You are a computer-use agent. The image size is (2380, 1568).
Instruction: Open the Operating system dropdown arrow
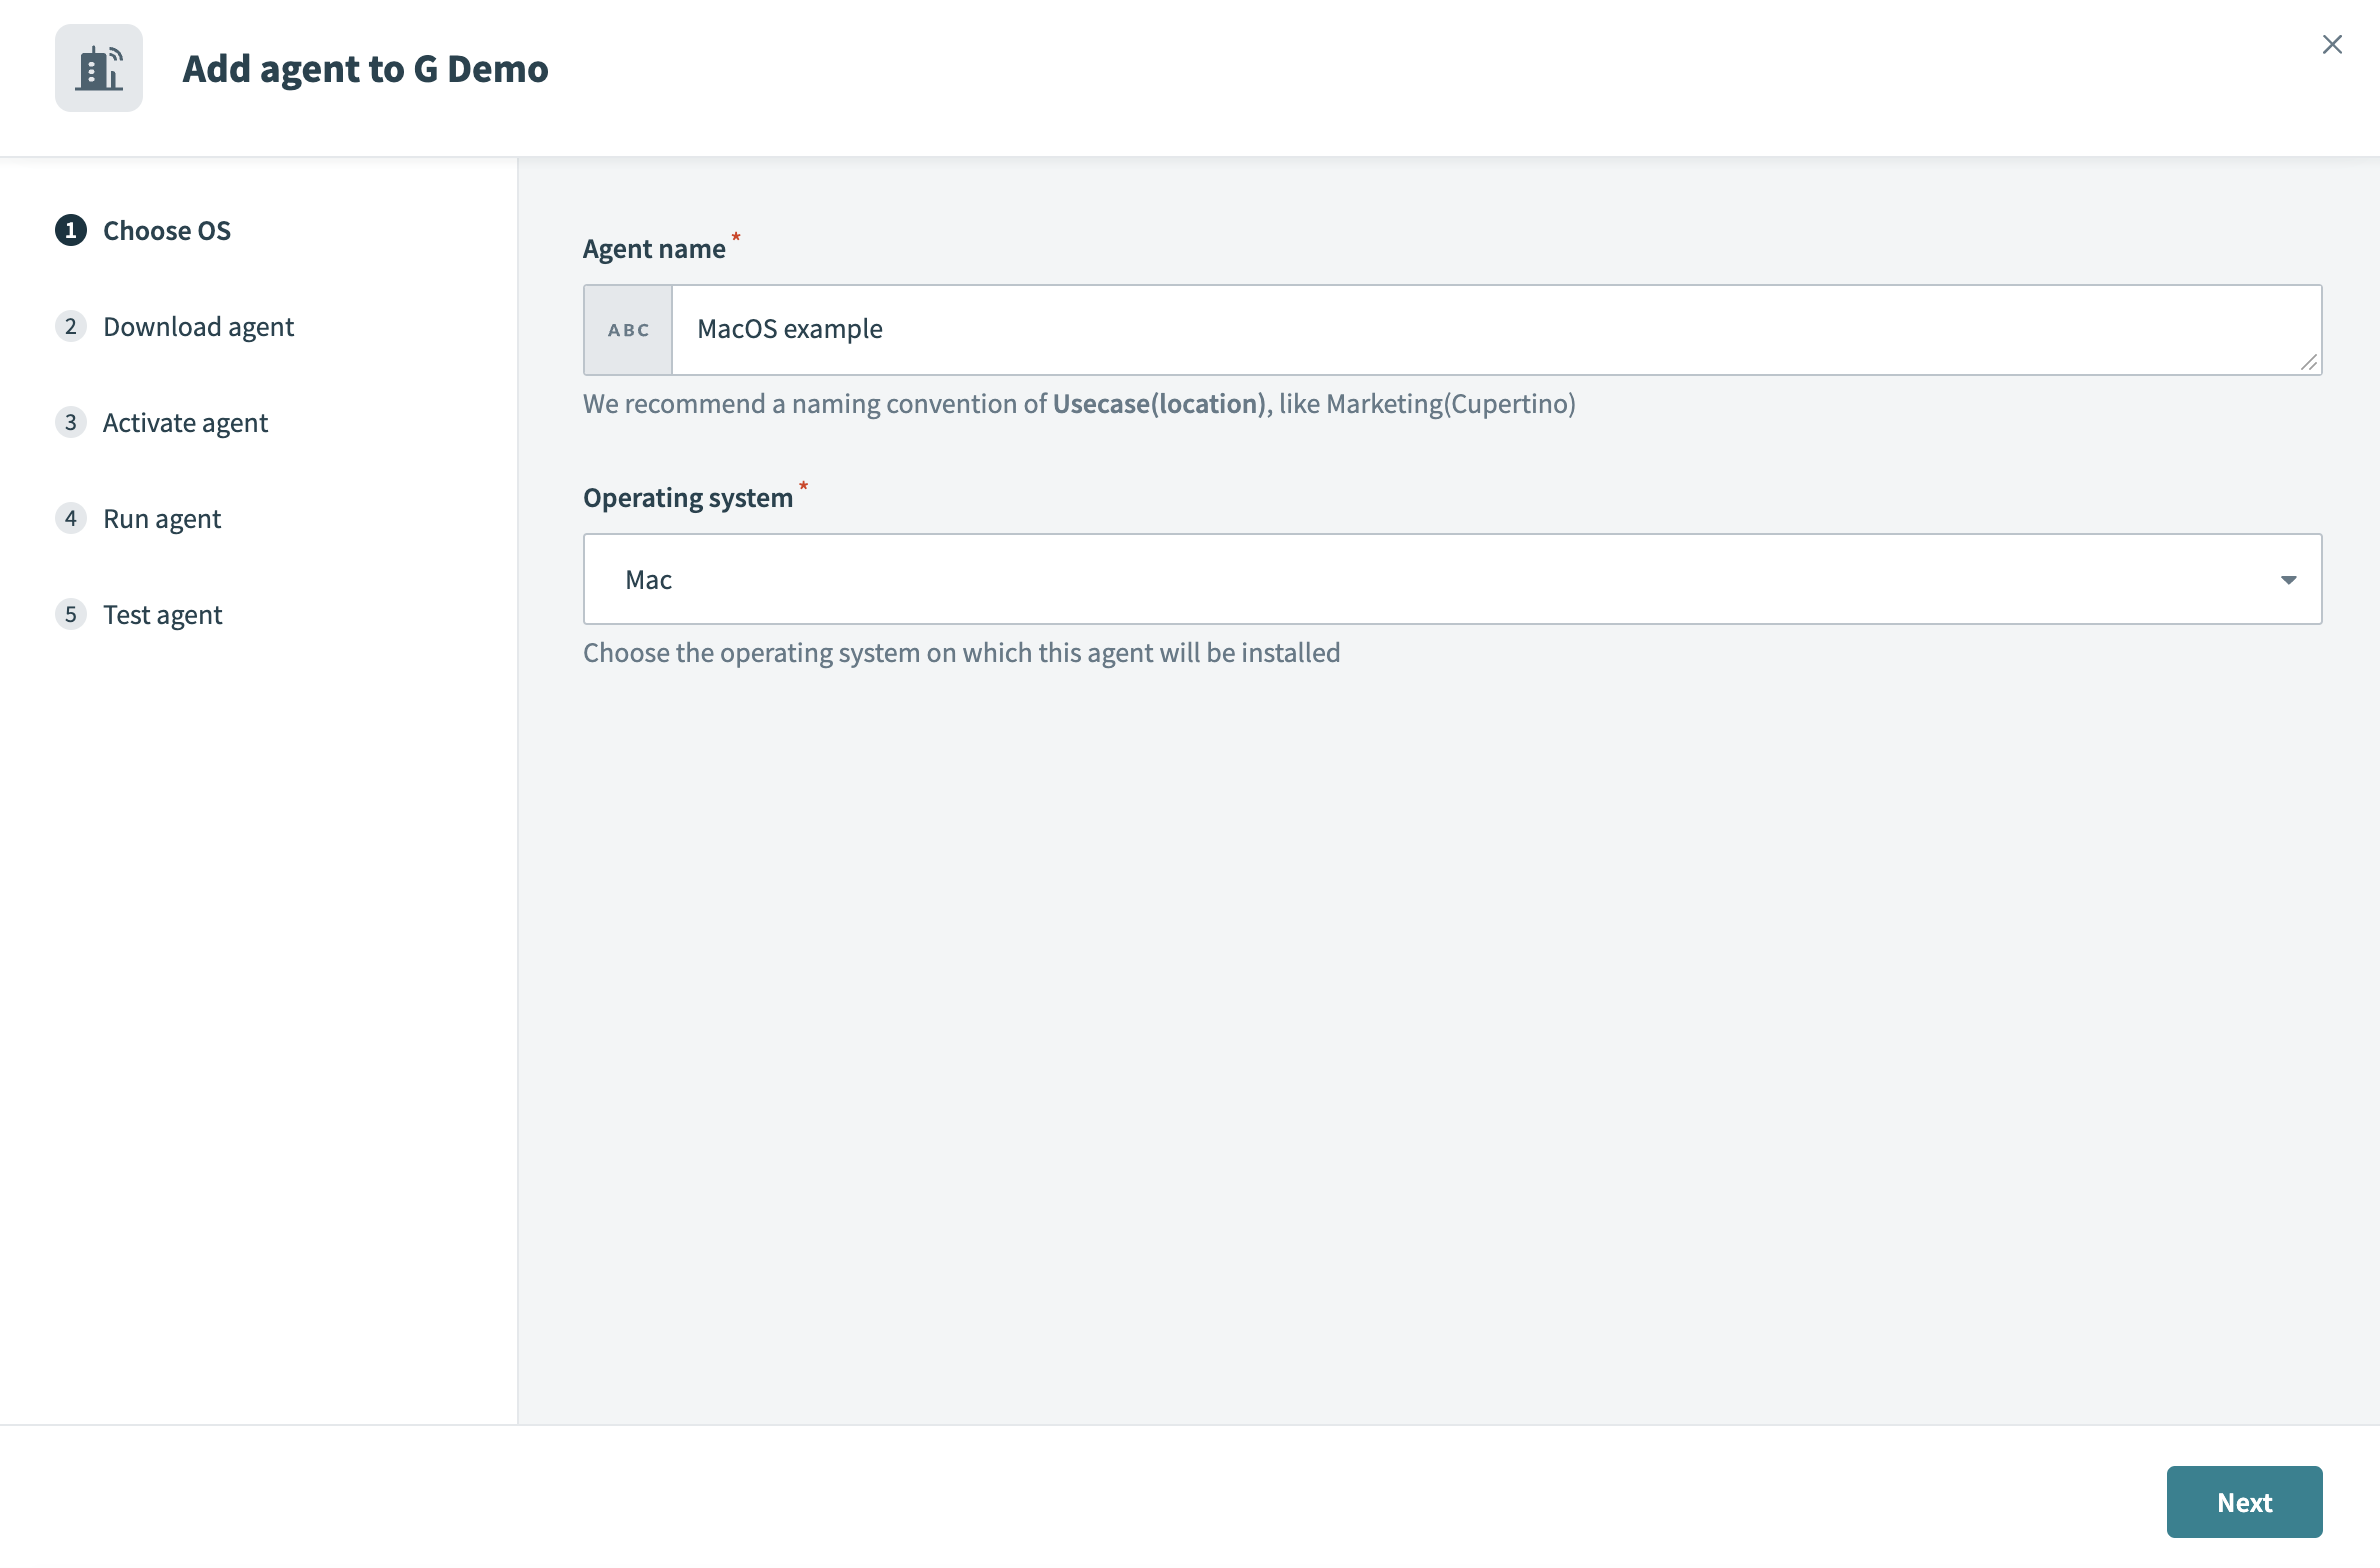click(x=2288, y=580)
